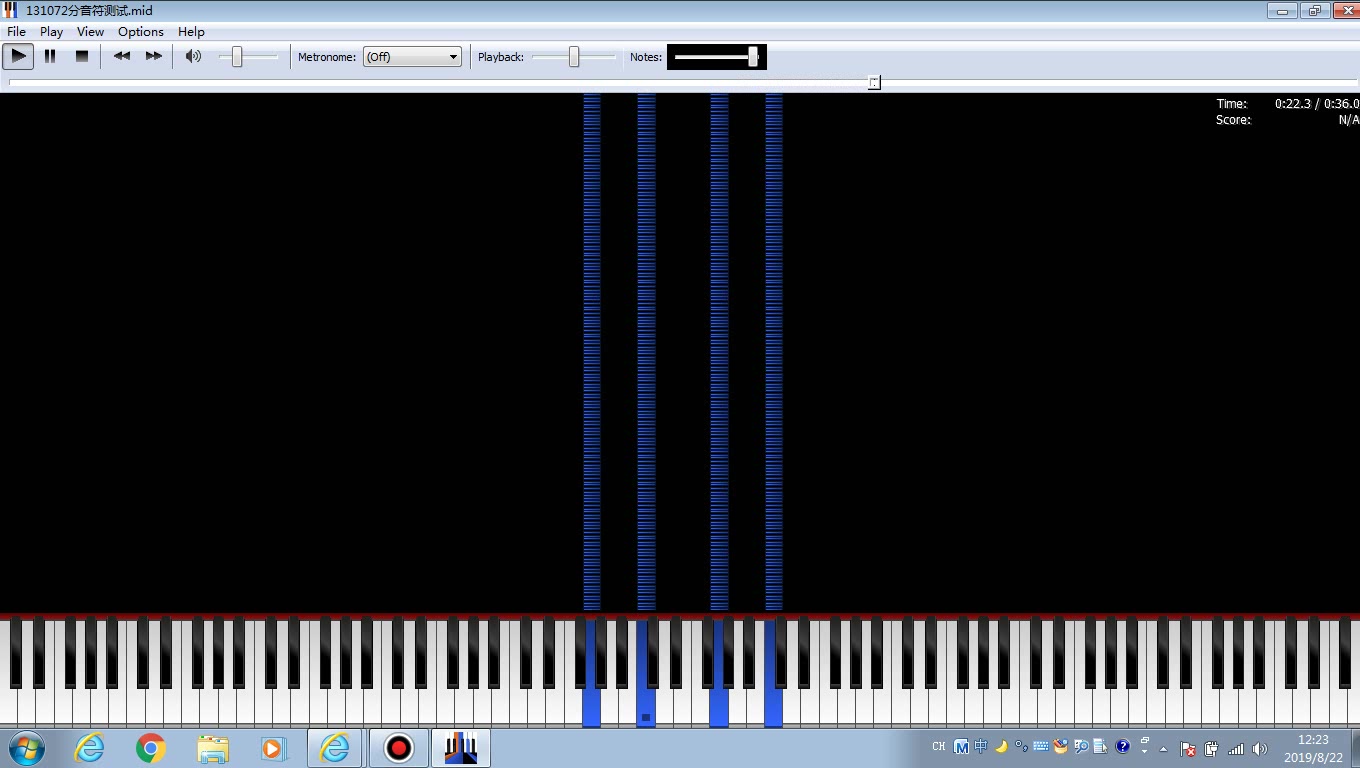This screenshot has width=1360, height=768.
Task: Click the Show desktop strip
Action: [x=1354, y=748]
